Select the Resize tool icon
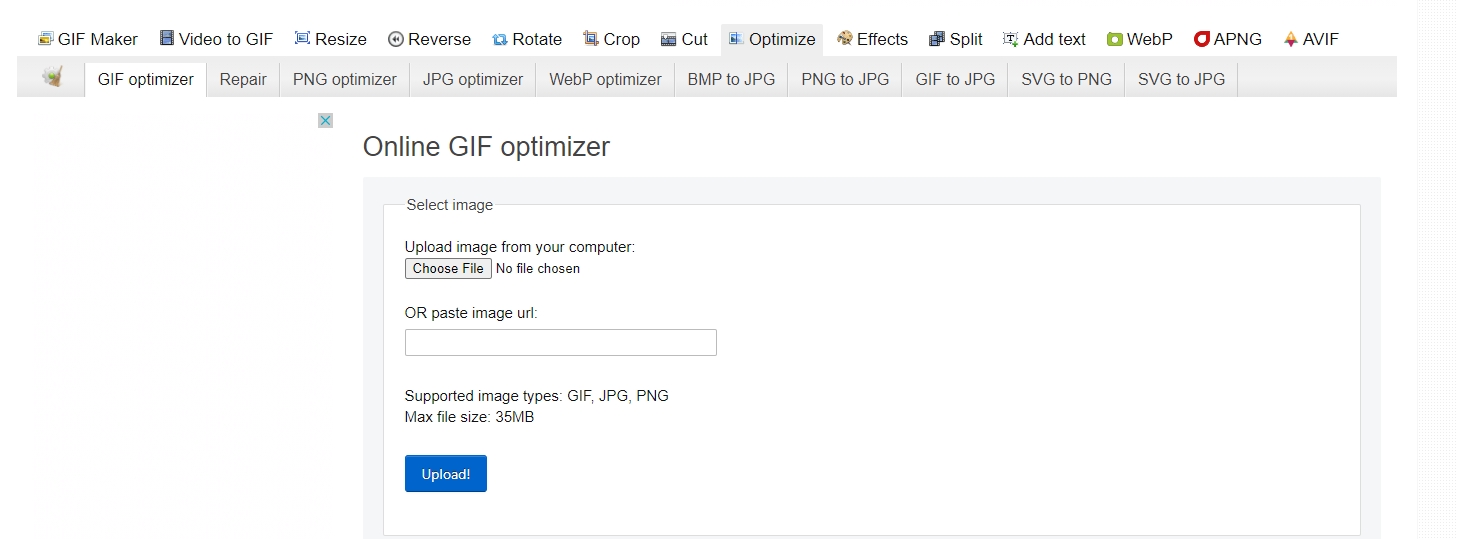This screenshot has height=539, width=1458. point(302,39)
